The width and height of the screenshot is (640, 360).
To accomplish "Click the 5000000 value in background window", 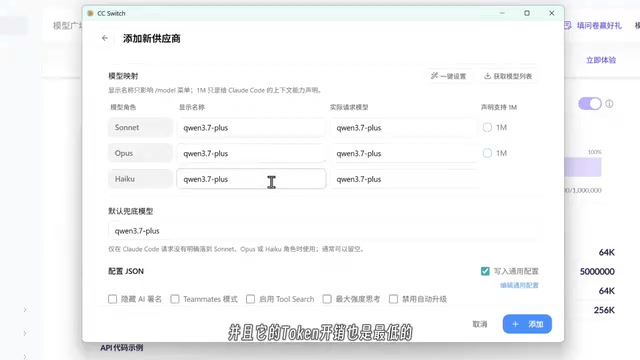I will 597,271.
